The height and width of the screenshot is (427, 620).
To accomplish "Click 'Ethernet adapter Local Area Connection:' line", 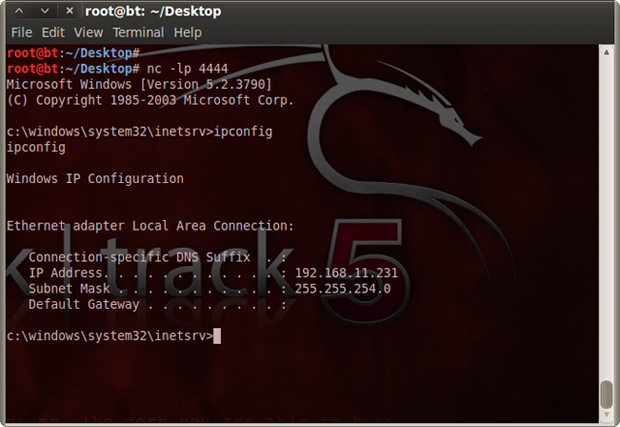I will (150, 226).
